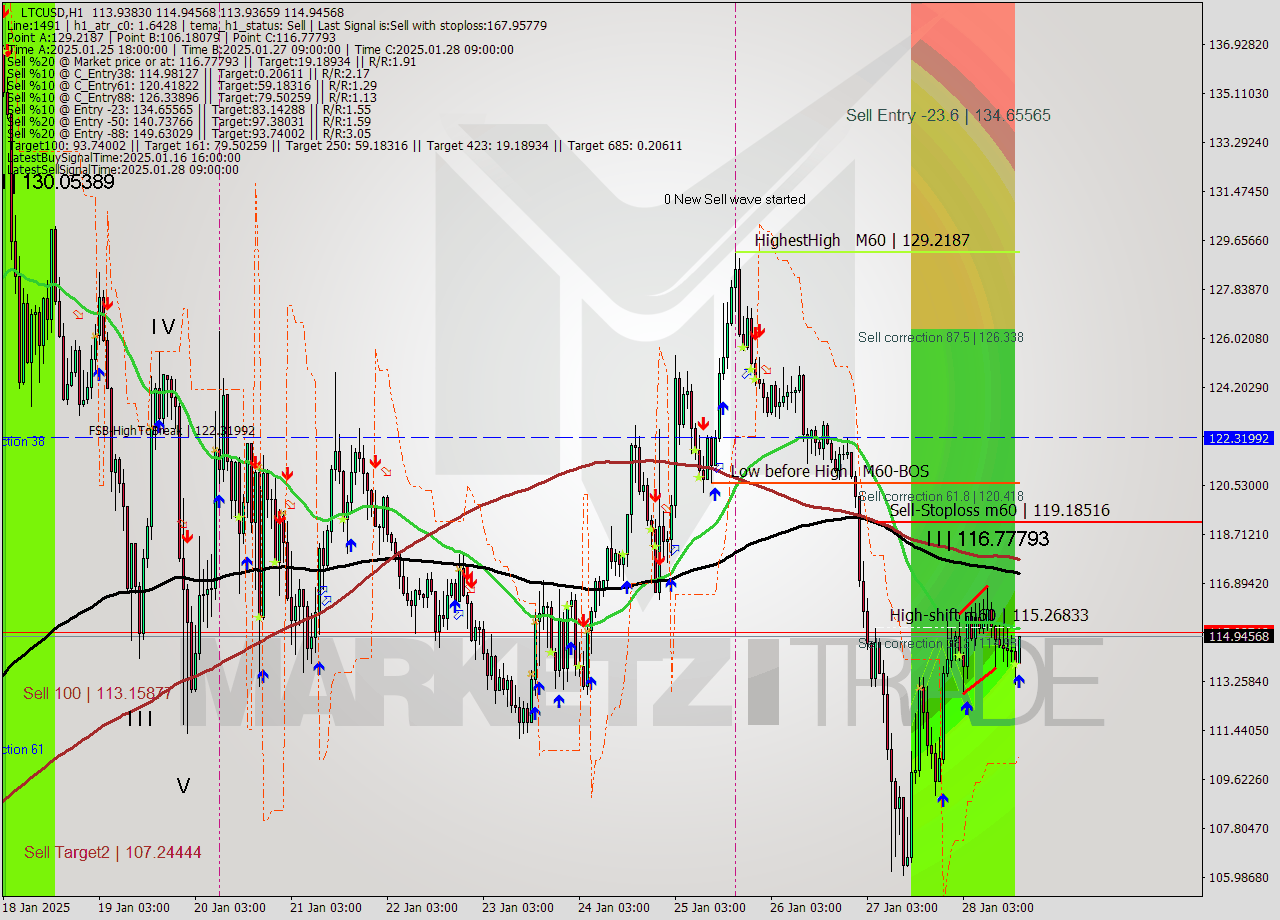Select 'Sell correction 61.8 | 120.418' label

tap(940, 496)
